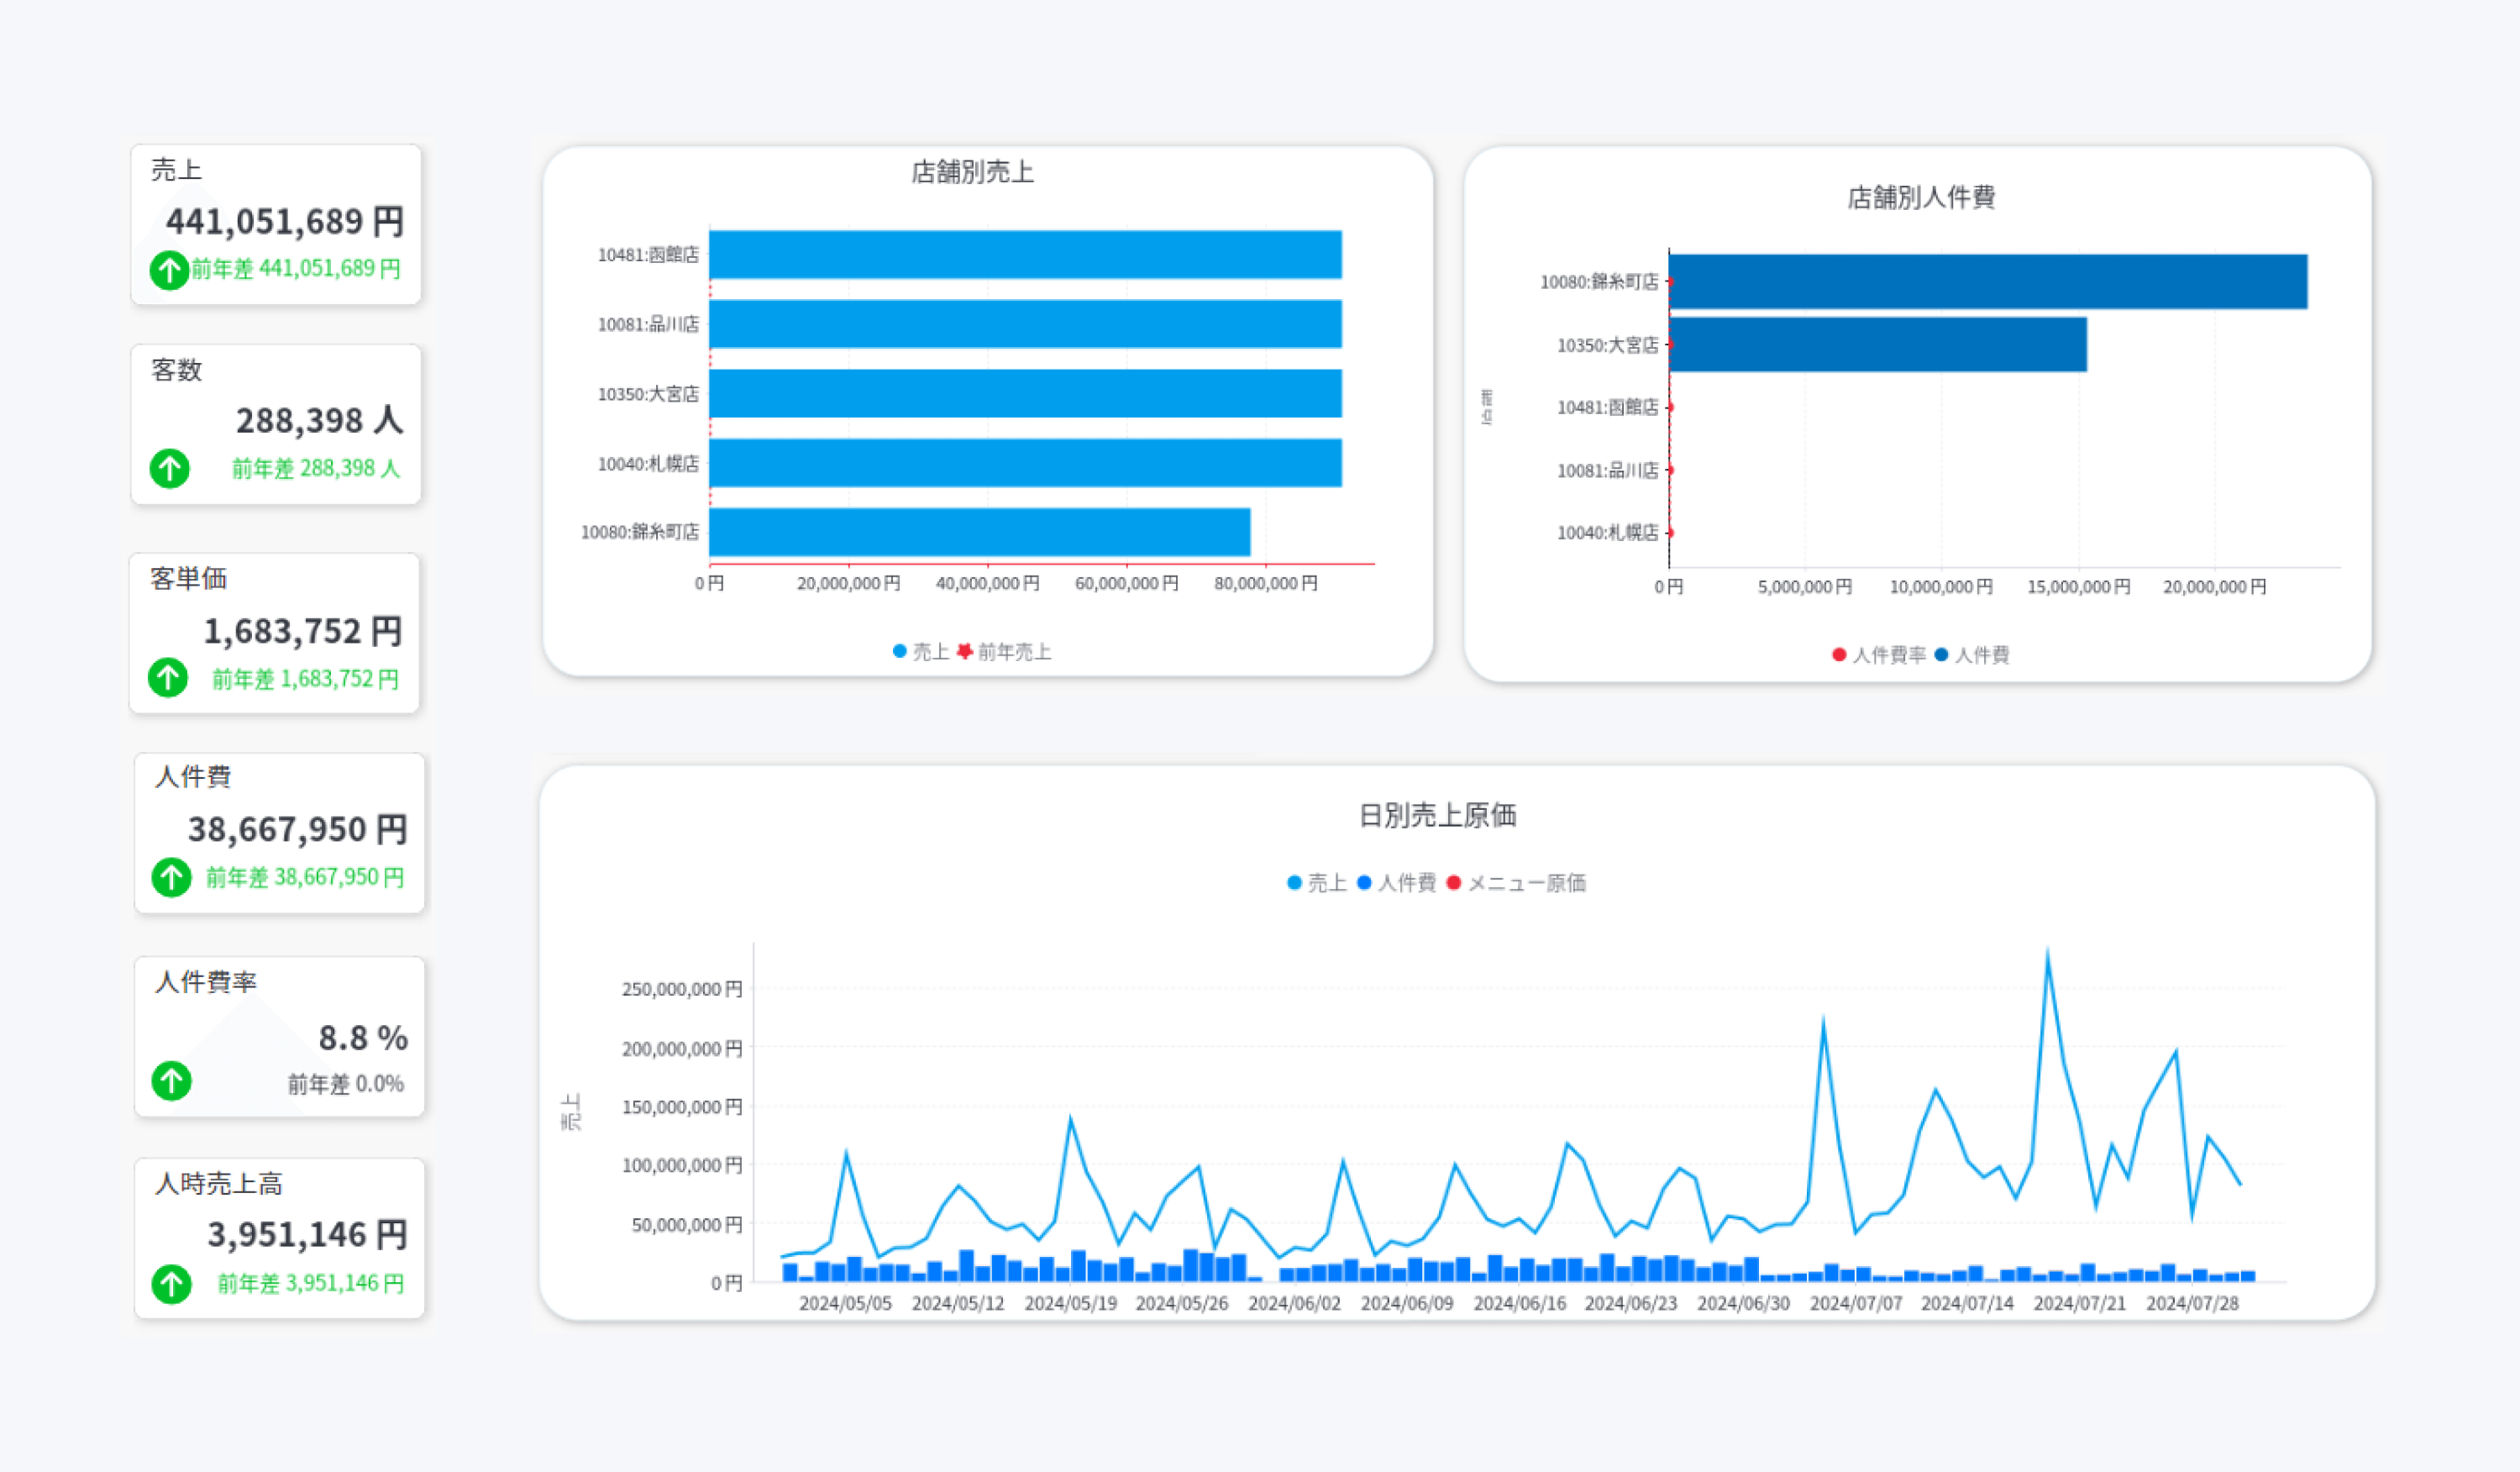Click the 10350:大宮店 bar in 店舗別人件費
Viewport: 2520px width, 1472px height.
[1877, 345]
